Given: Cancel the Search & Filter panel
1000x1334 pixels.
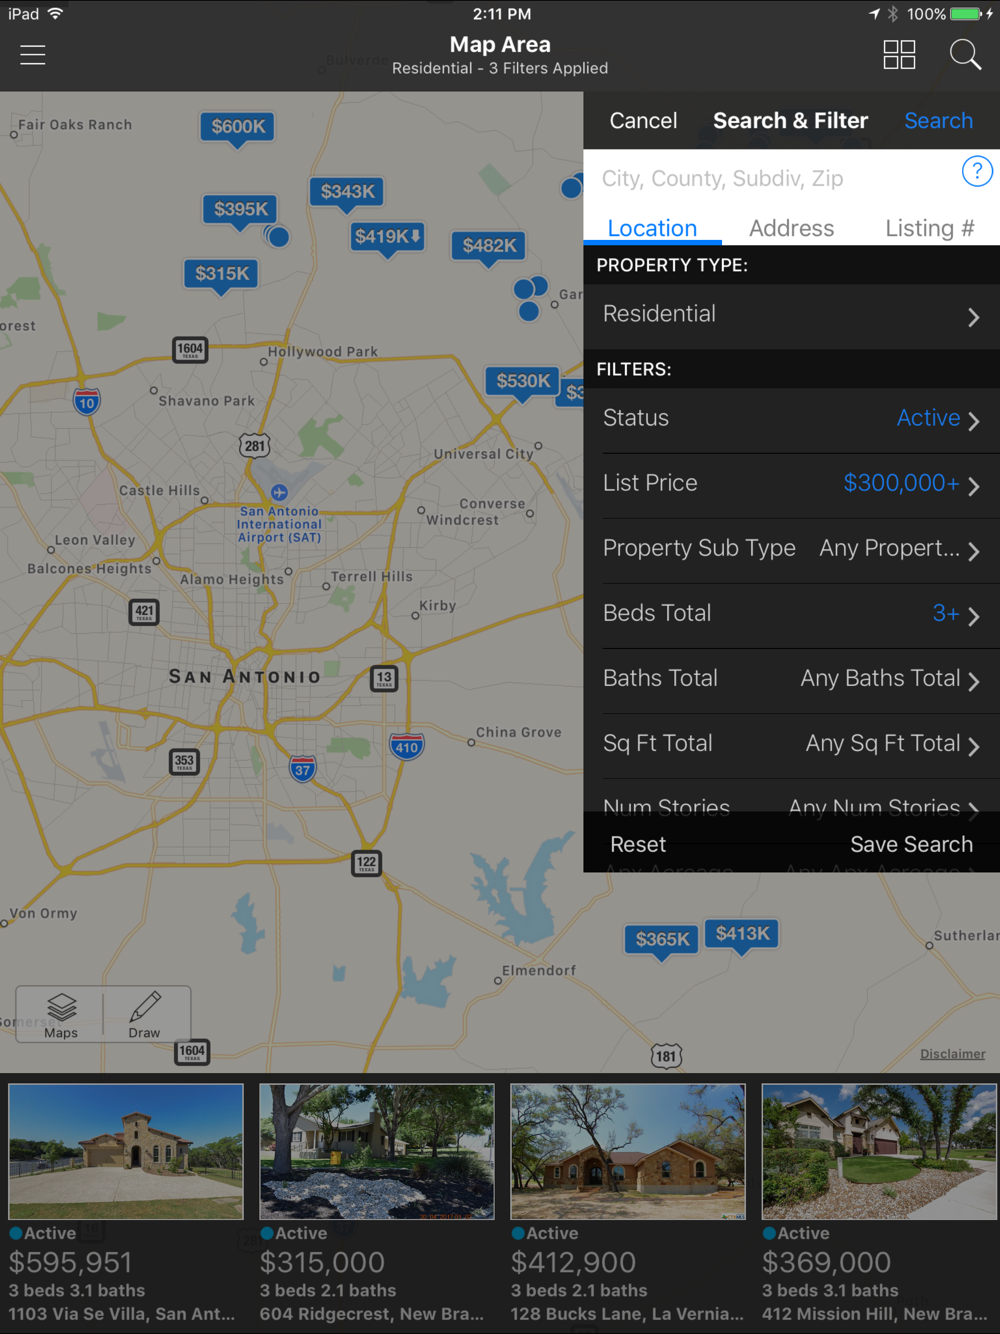Looking at the screenshot, I should [643, 121].
